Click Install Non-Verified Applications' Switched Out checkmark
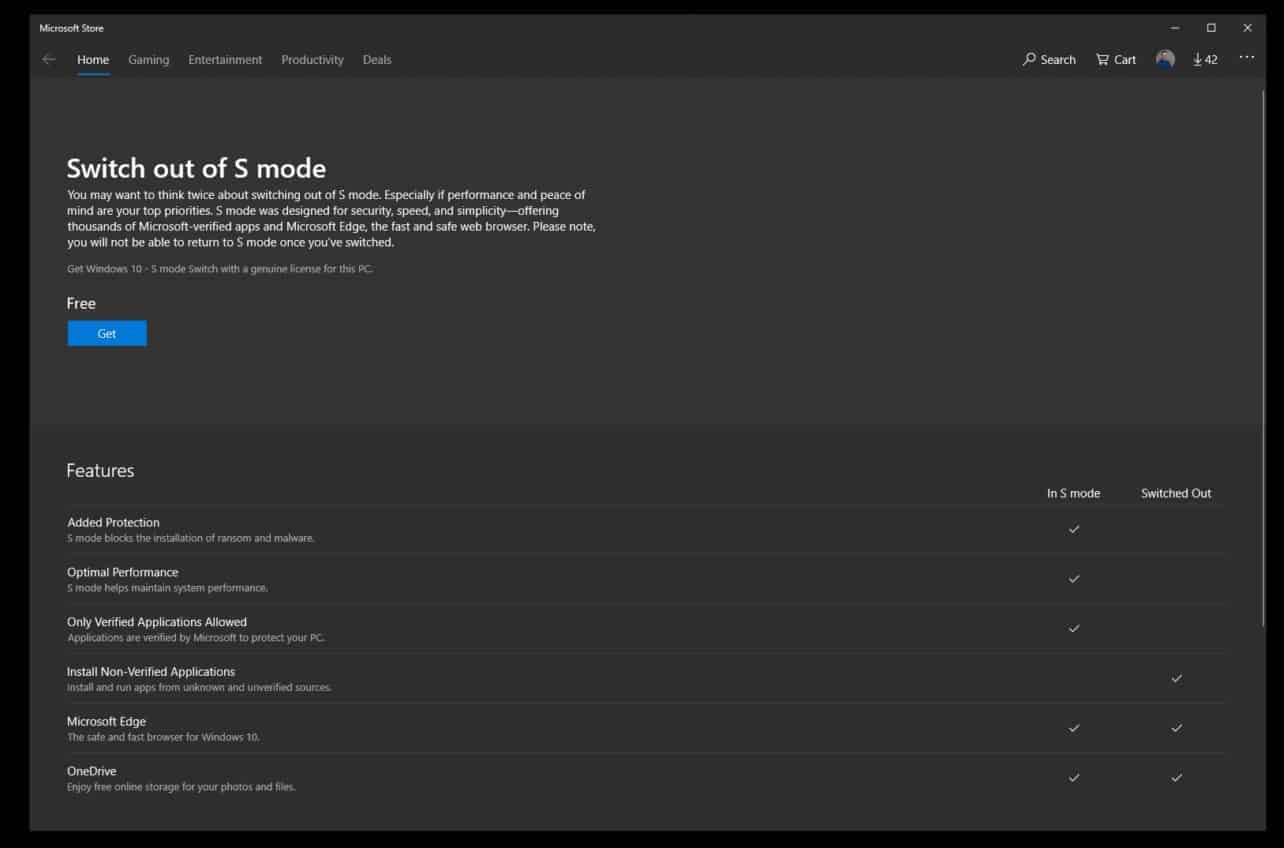Viewport: 1284px width, 848px height. (x=1177, y=678)
